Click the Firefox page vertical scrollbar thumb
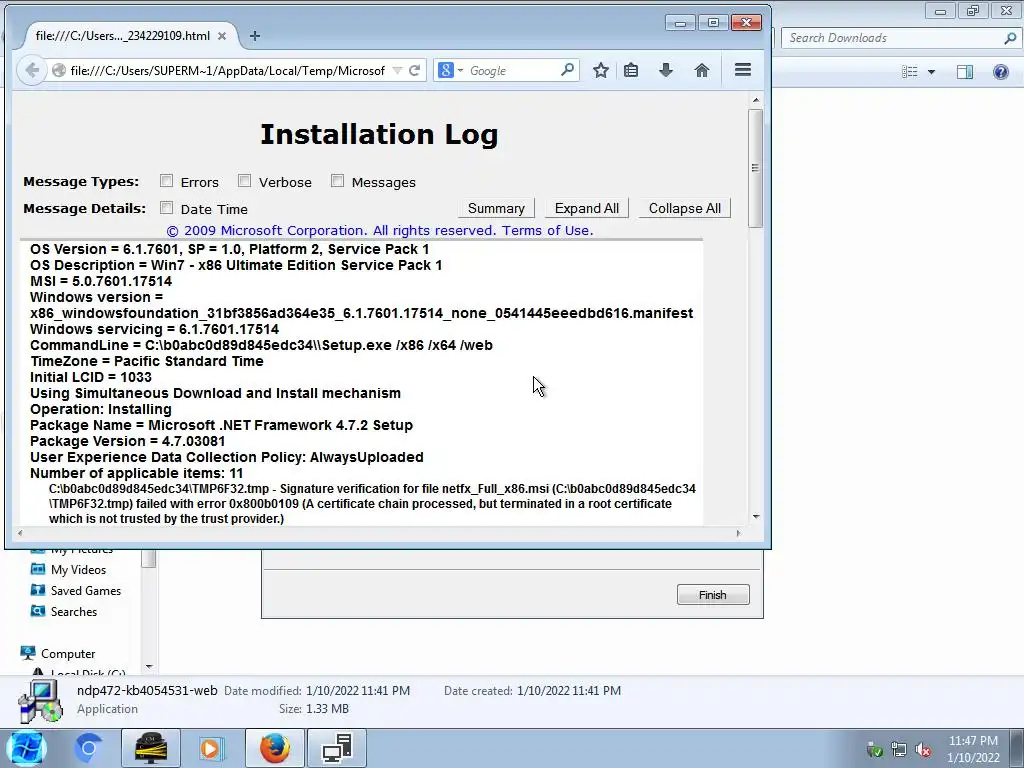 (756, 168)
